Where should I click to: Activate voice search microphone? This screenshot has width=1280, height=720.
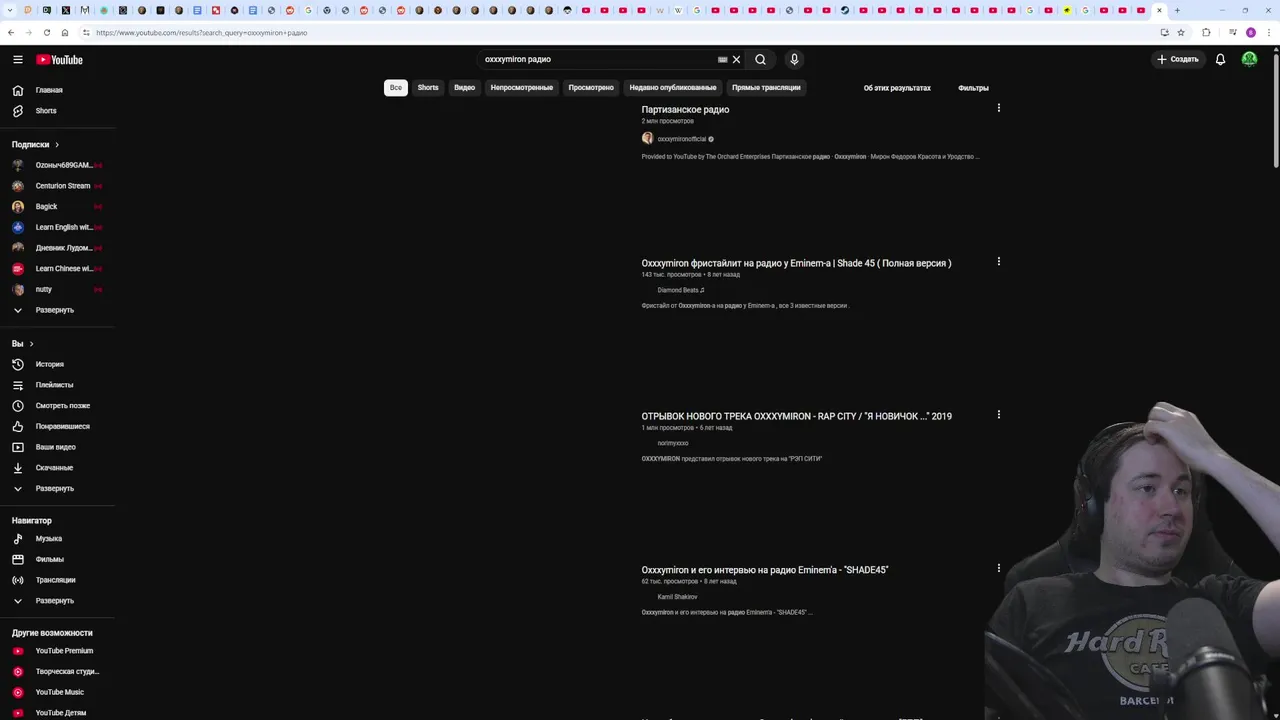pyautogui.click(x=794, y=59)
